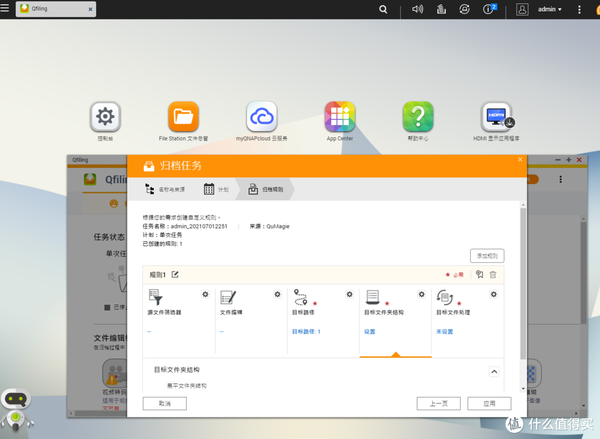This screenshot has width=600, height=439.
Task: Open settings gear for 源文件筛选器
Action: 205,295
